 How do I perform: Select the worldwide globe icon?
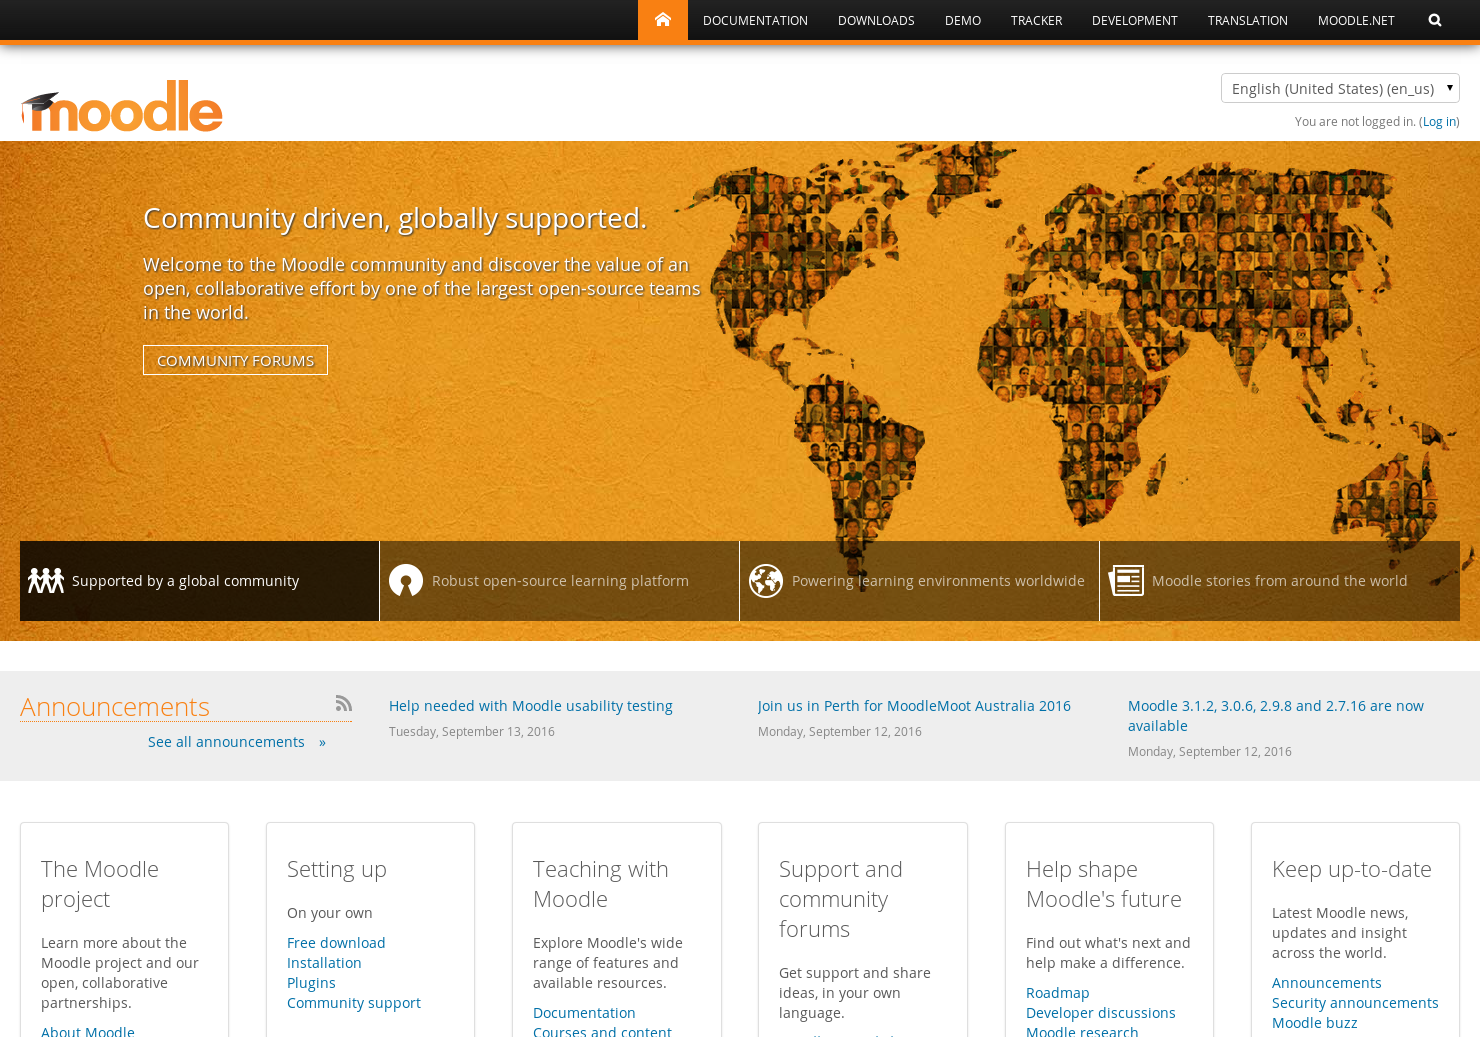766,580
